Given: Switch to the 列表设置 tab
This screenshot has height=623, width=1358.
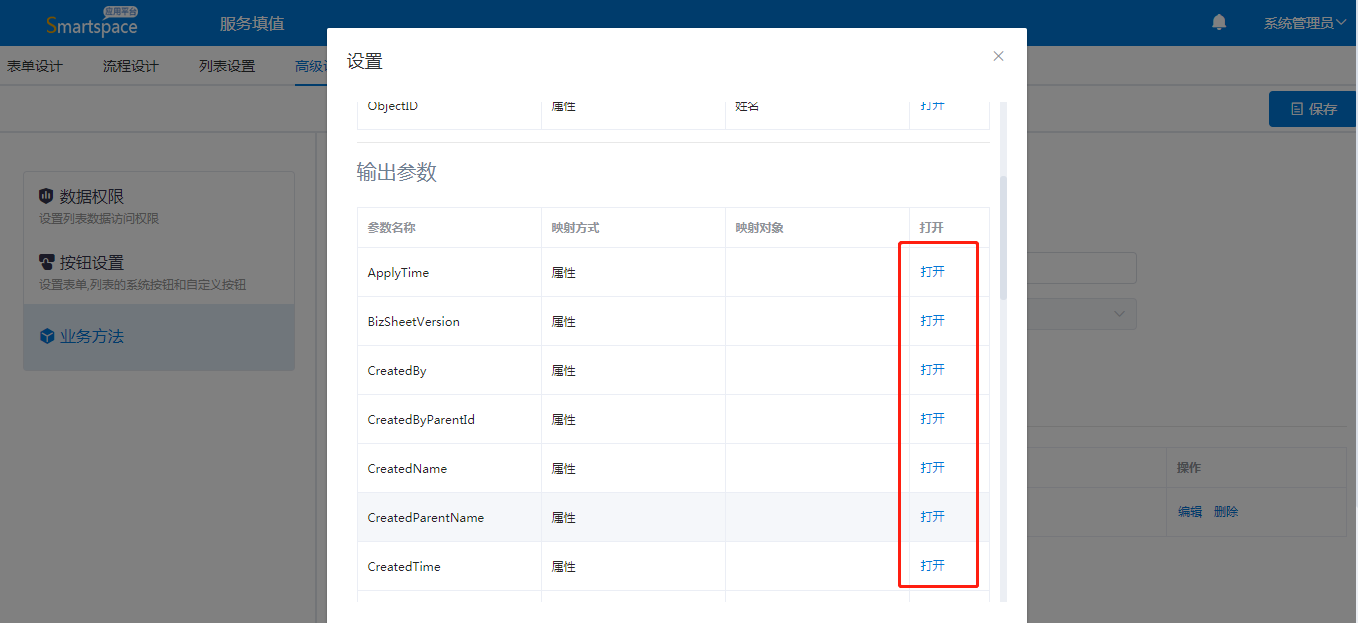Looking at the screenshot, I should click(x=227, y=66).
